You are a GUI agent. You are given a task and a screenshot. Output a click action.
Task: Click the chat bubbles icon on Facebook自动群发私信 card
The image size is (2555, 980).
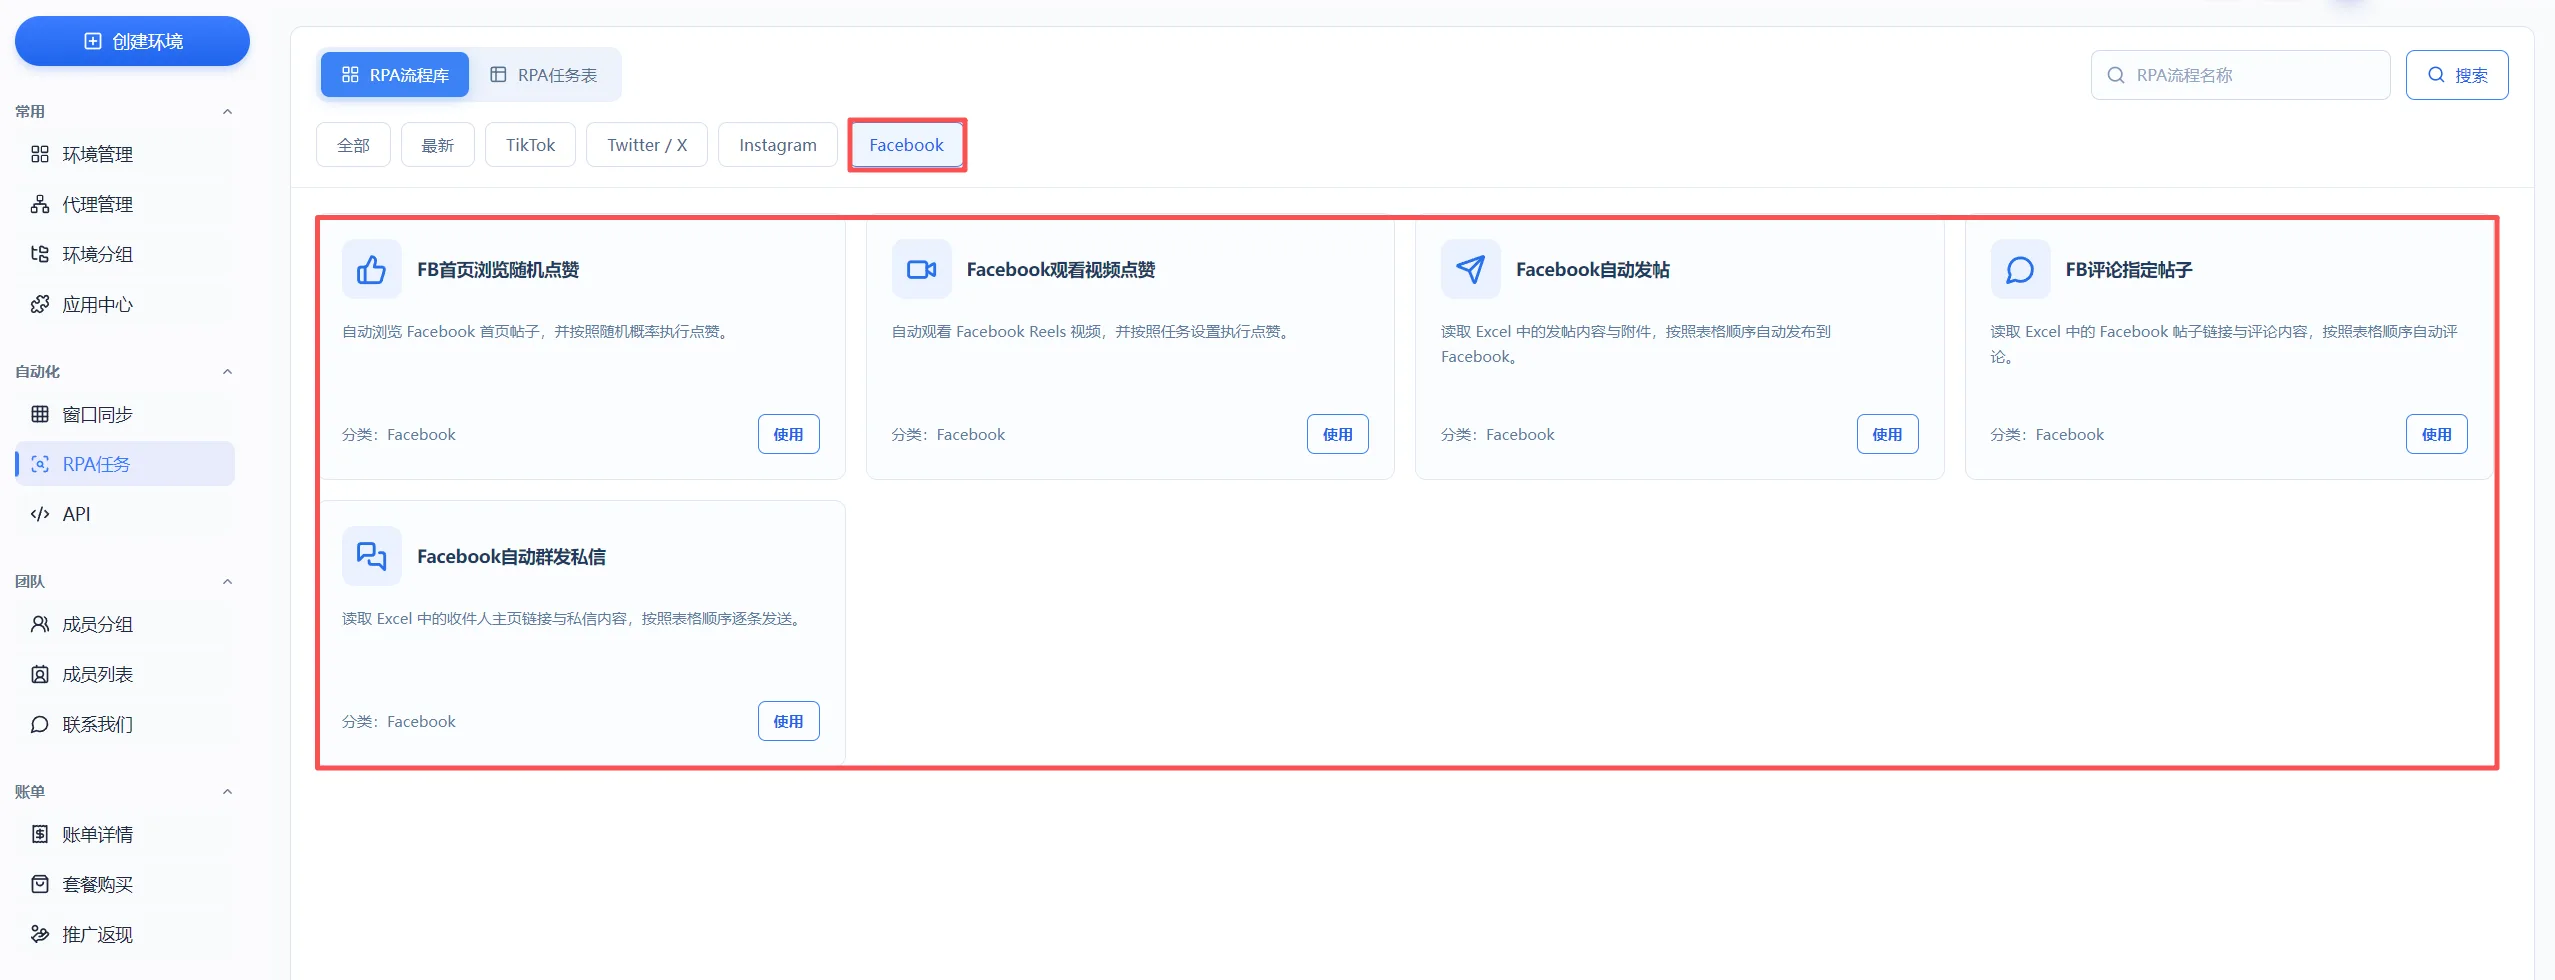tap(371, 556)
